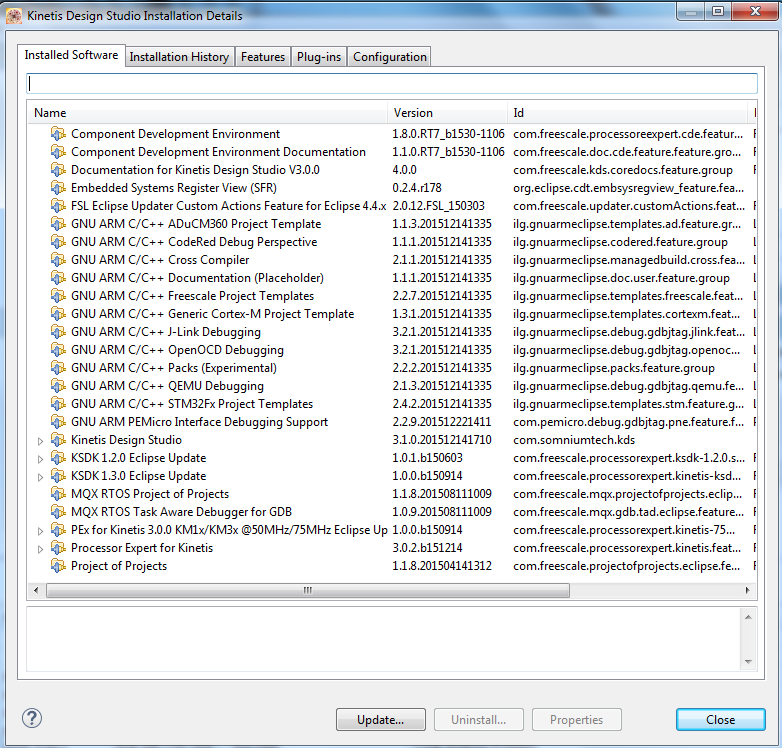Click the CodeRed Debug Perspective feature icon
This screenshot has height=748, width=782.
click(x=58, y=241)
